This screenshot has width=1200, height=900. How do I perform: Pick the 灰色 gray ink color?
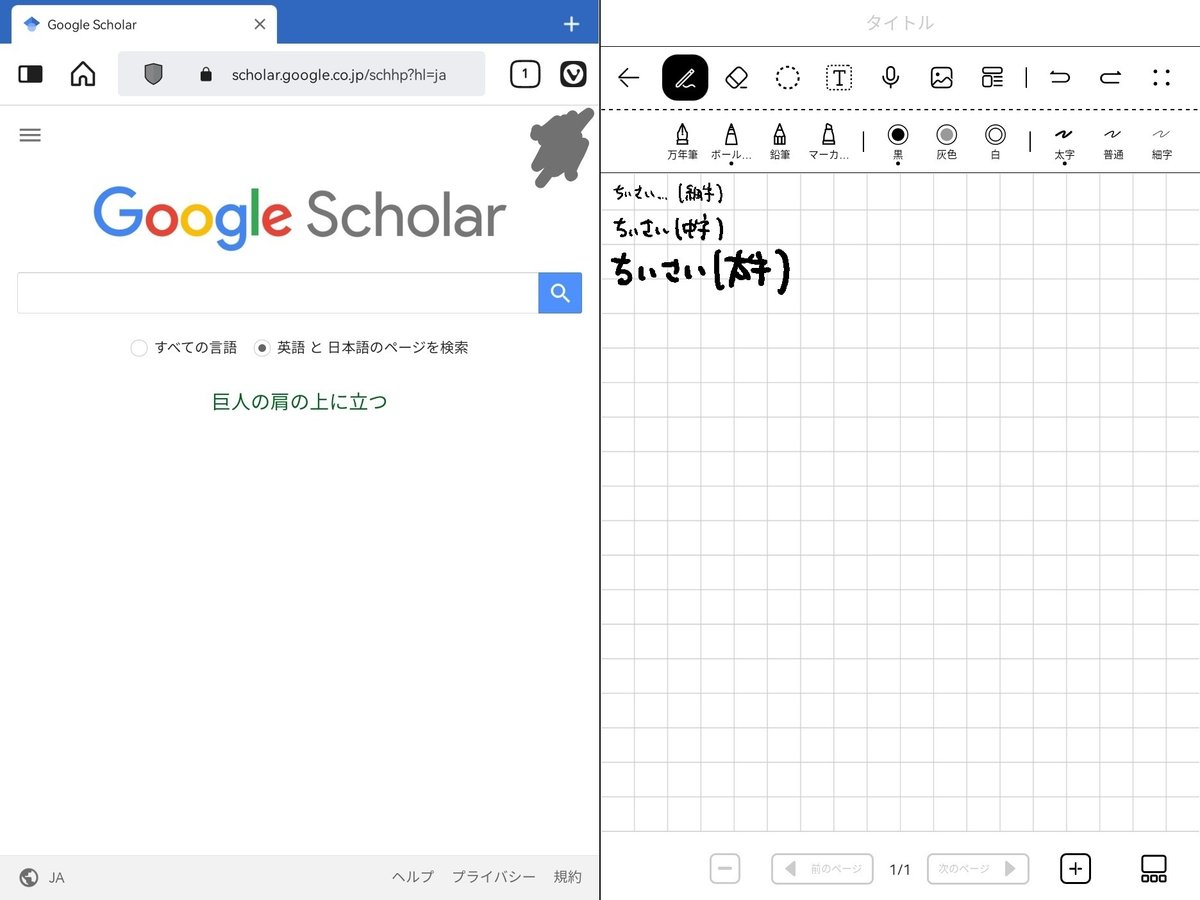coord(946,141)
